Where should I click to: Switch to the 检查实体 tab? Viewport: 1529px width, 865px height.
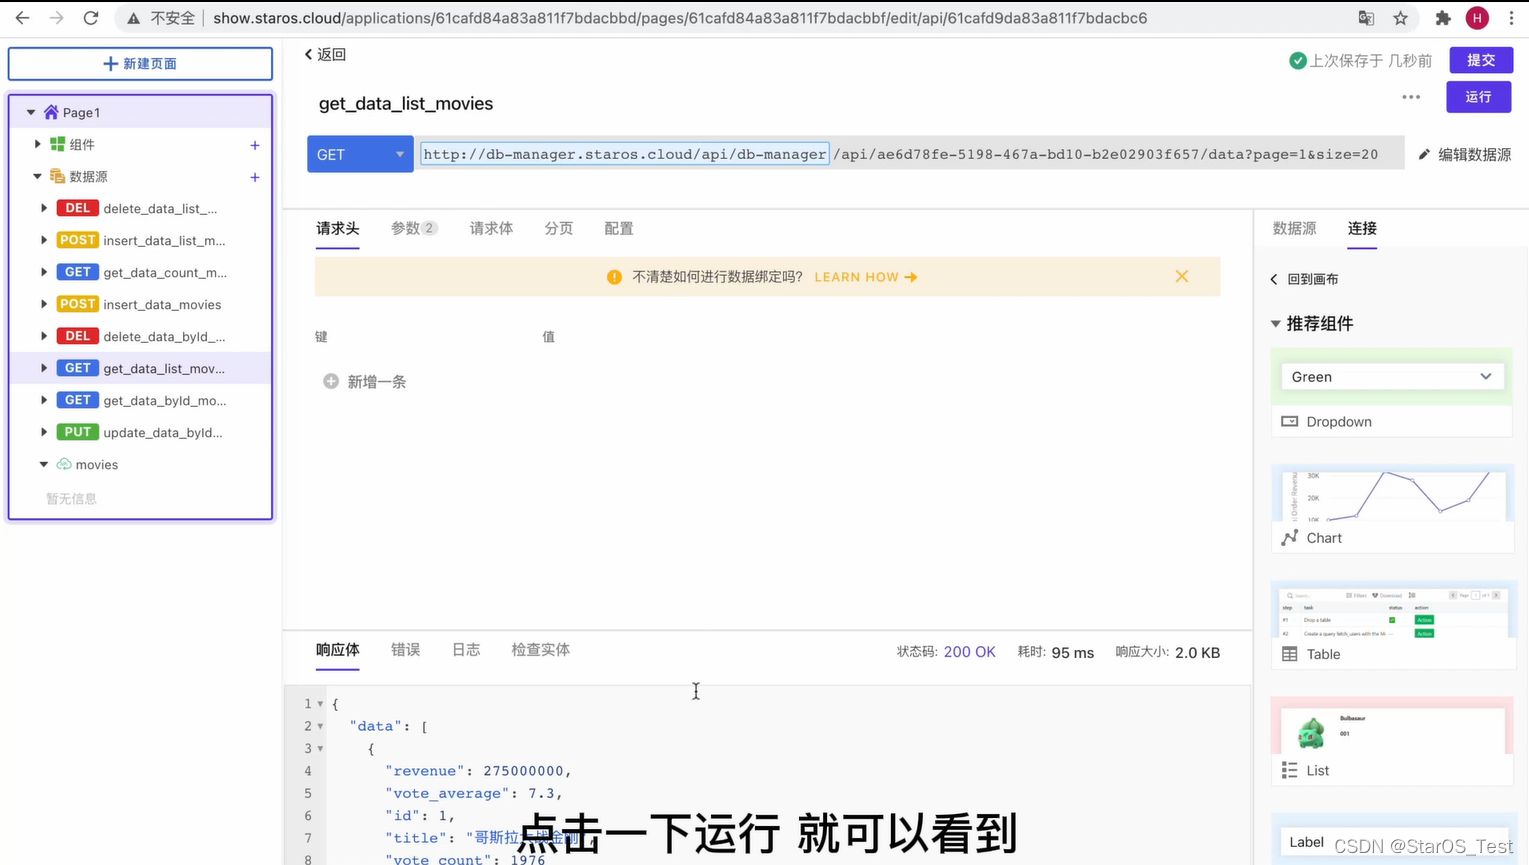point(541,649)
